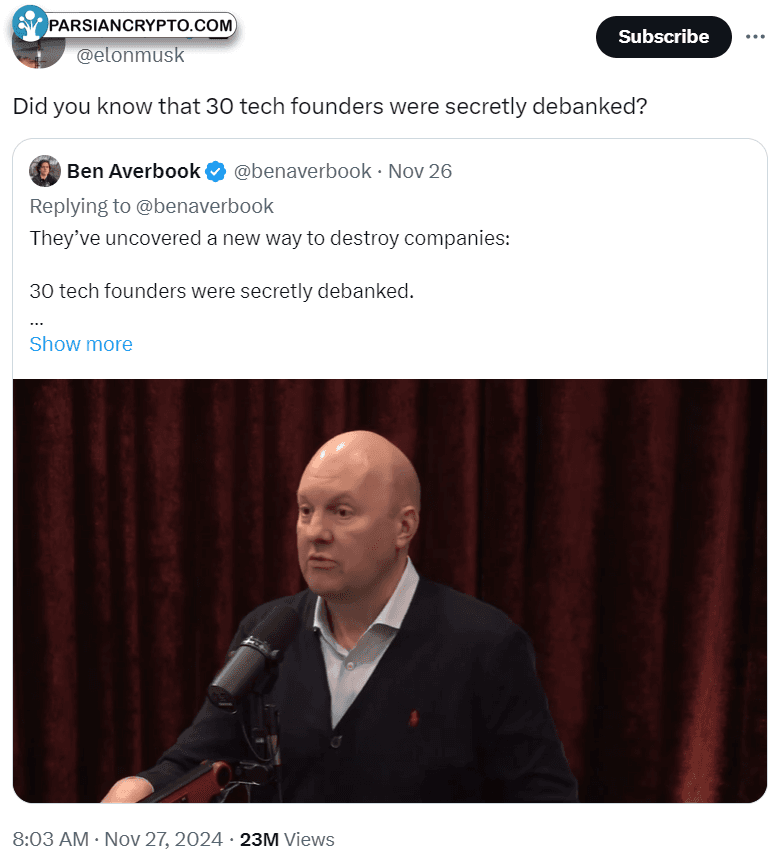Expand quoted post with Show more
Viewport: 773px width, 868px height.
point(81,344)
